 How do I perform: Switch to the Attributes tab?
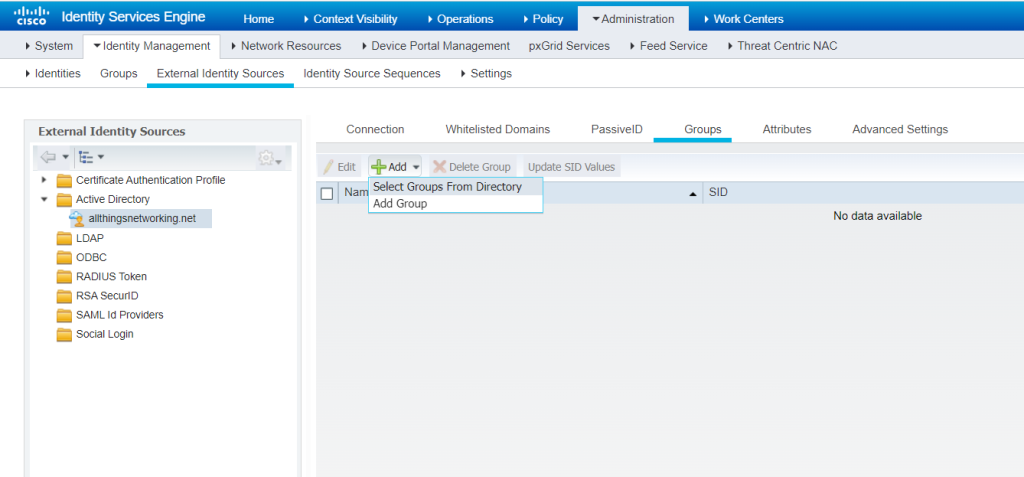(787, 129)
